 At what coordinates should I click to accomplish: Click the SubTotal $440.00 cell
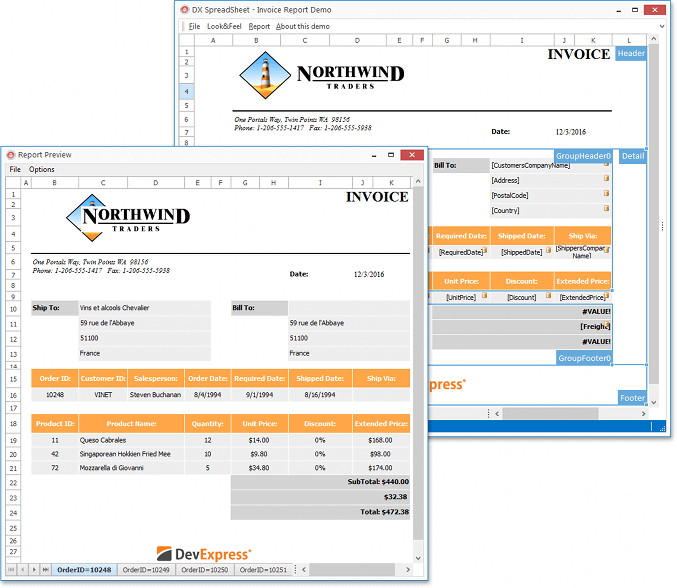click(x=320, y=482)
